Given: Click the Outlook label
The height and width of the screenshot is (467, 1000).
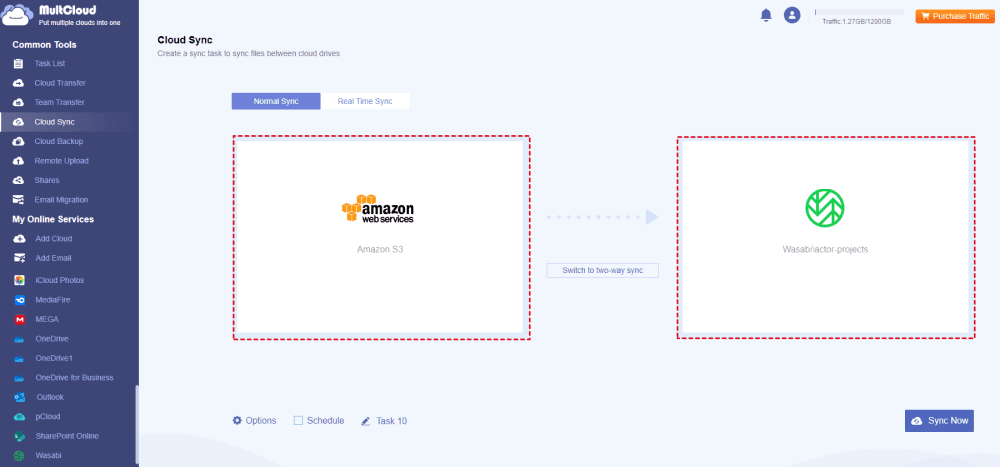Looking at the screenshot, I should [50, 397].
